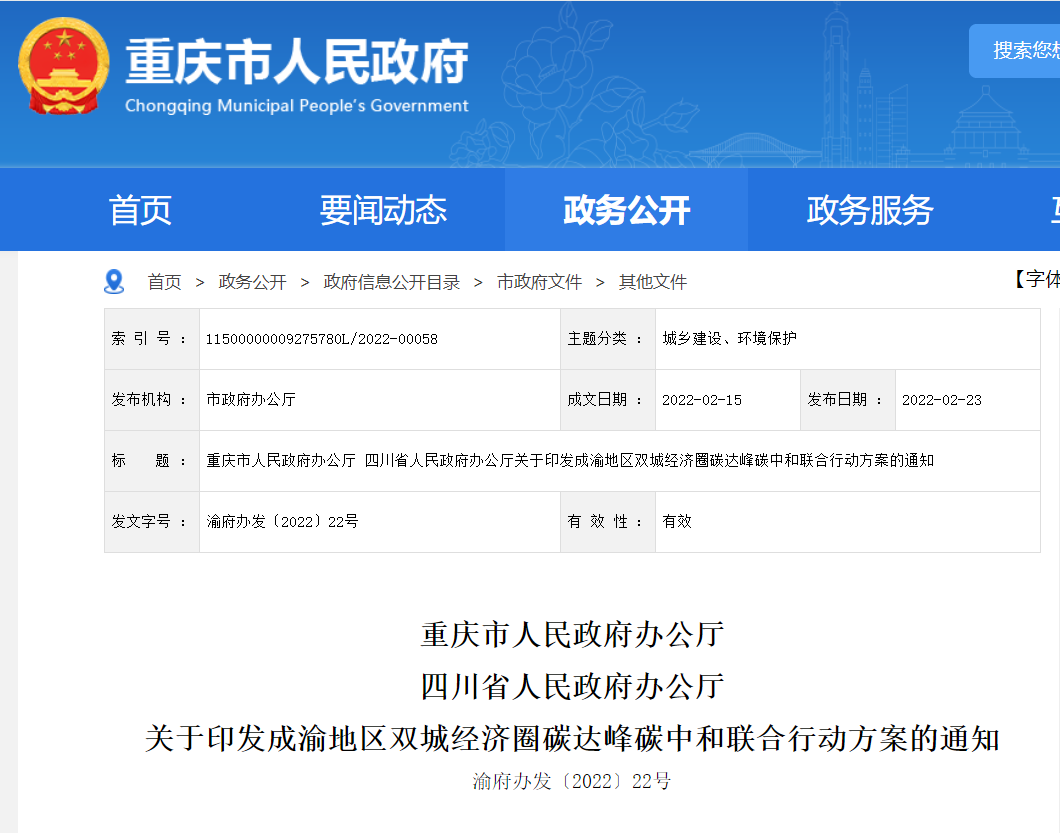The image size is (1060, 833).
Task: Click the blue location pin icon
Action: coord(114,282)
